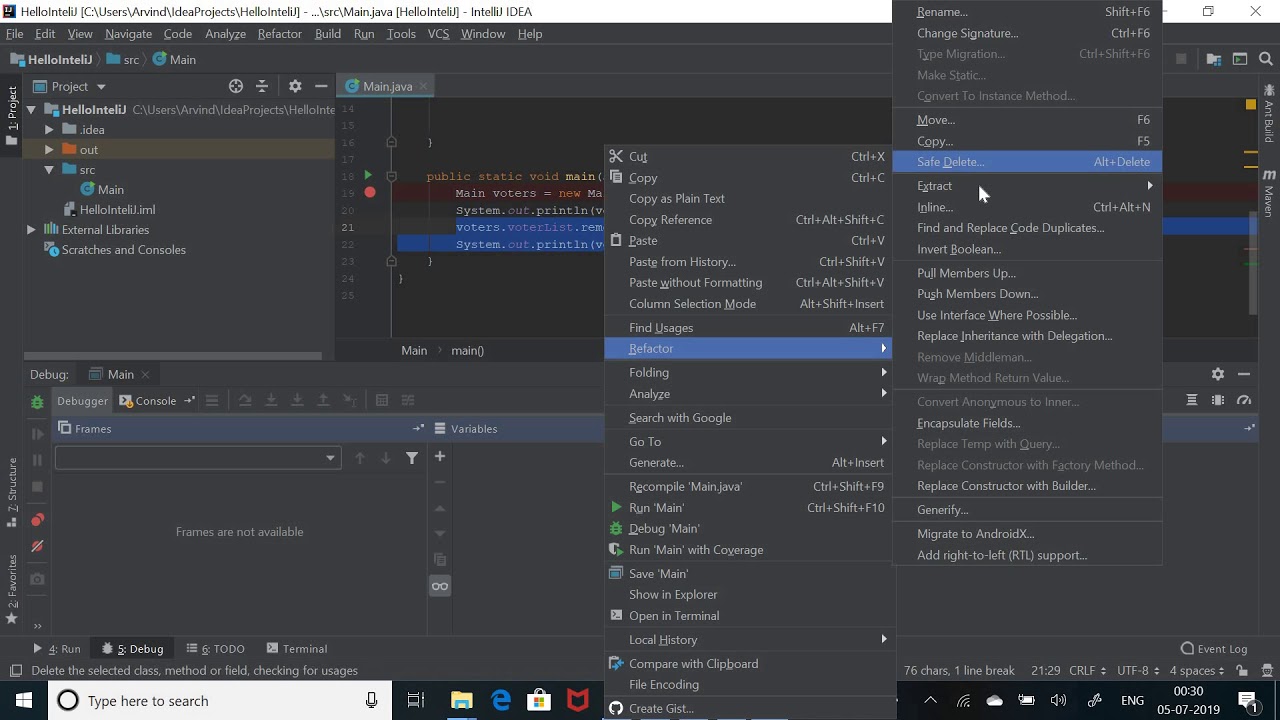Click the Step Out icon in debugger toolbar
1280x720 pixels.
(x=323, y=400)
